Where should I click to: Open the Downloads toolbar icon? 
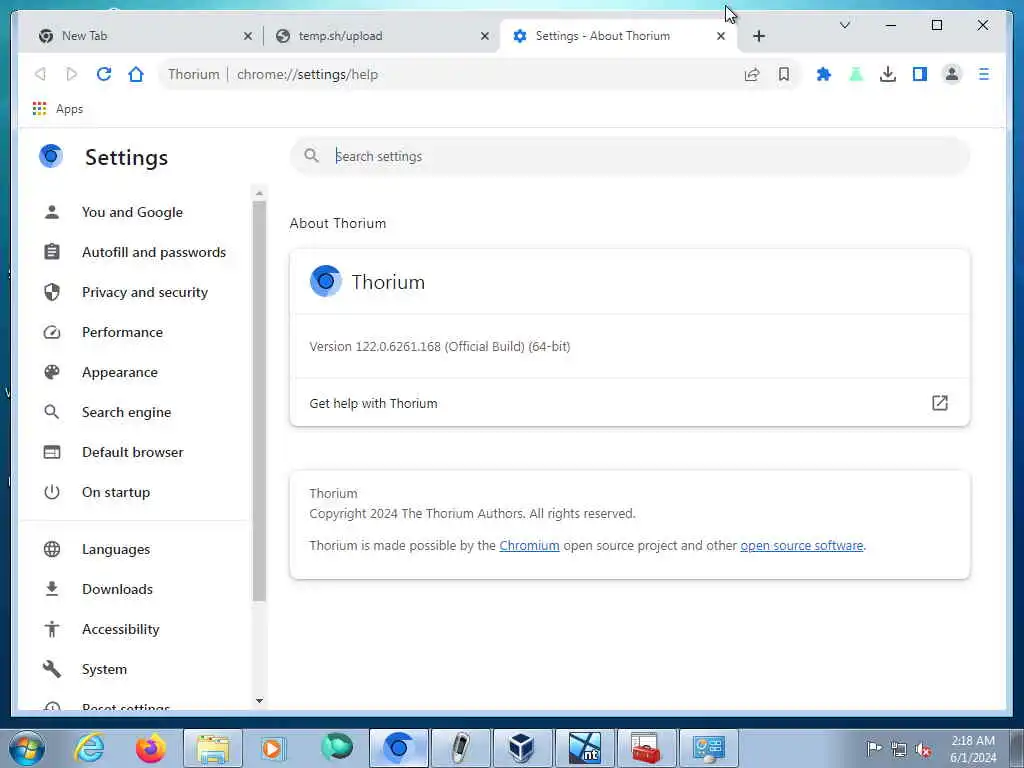[x=888, y=74]
